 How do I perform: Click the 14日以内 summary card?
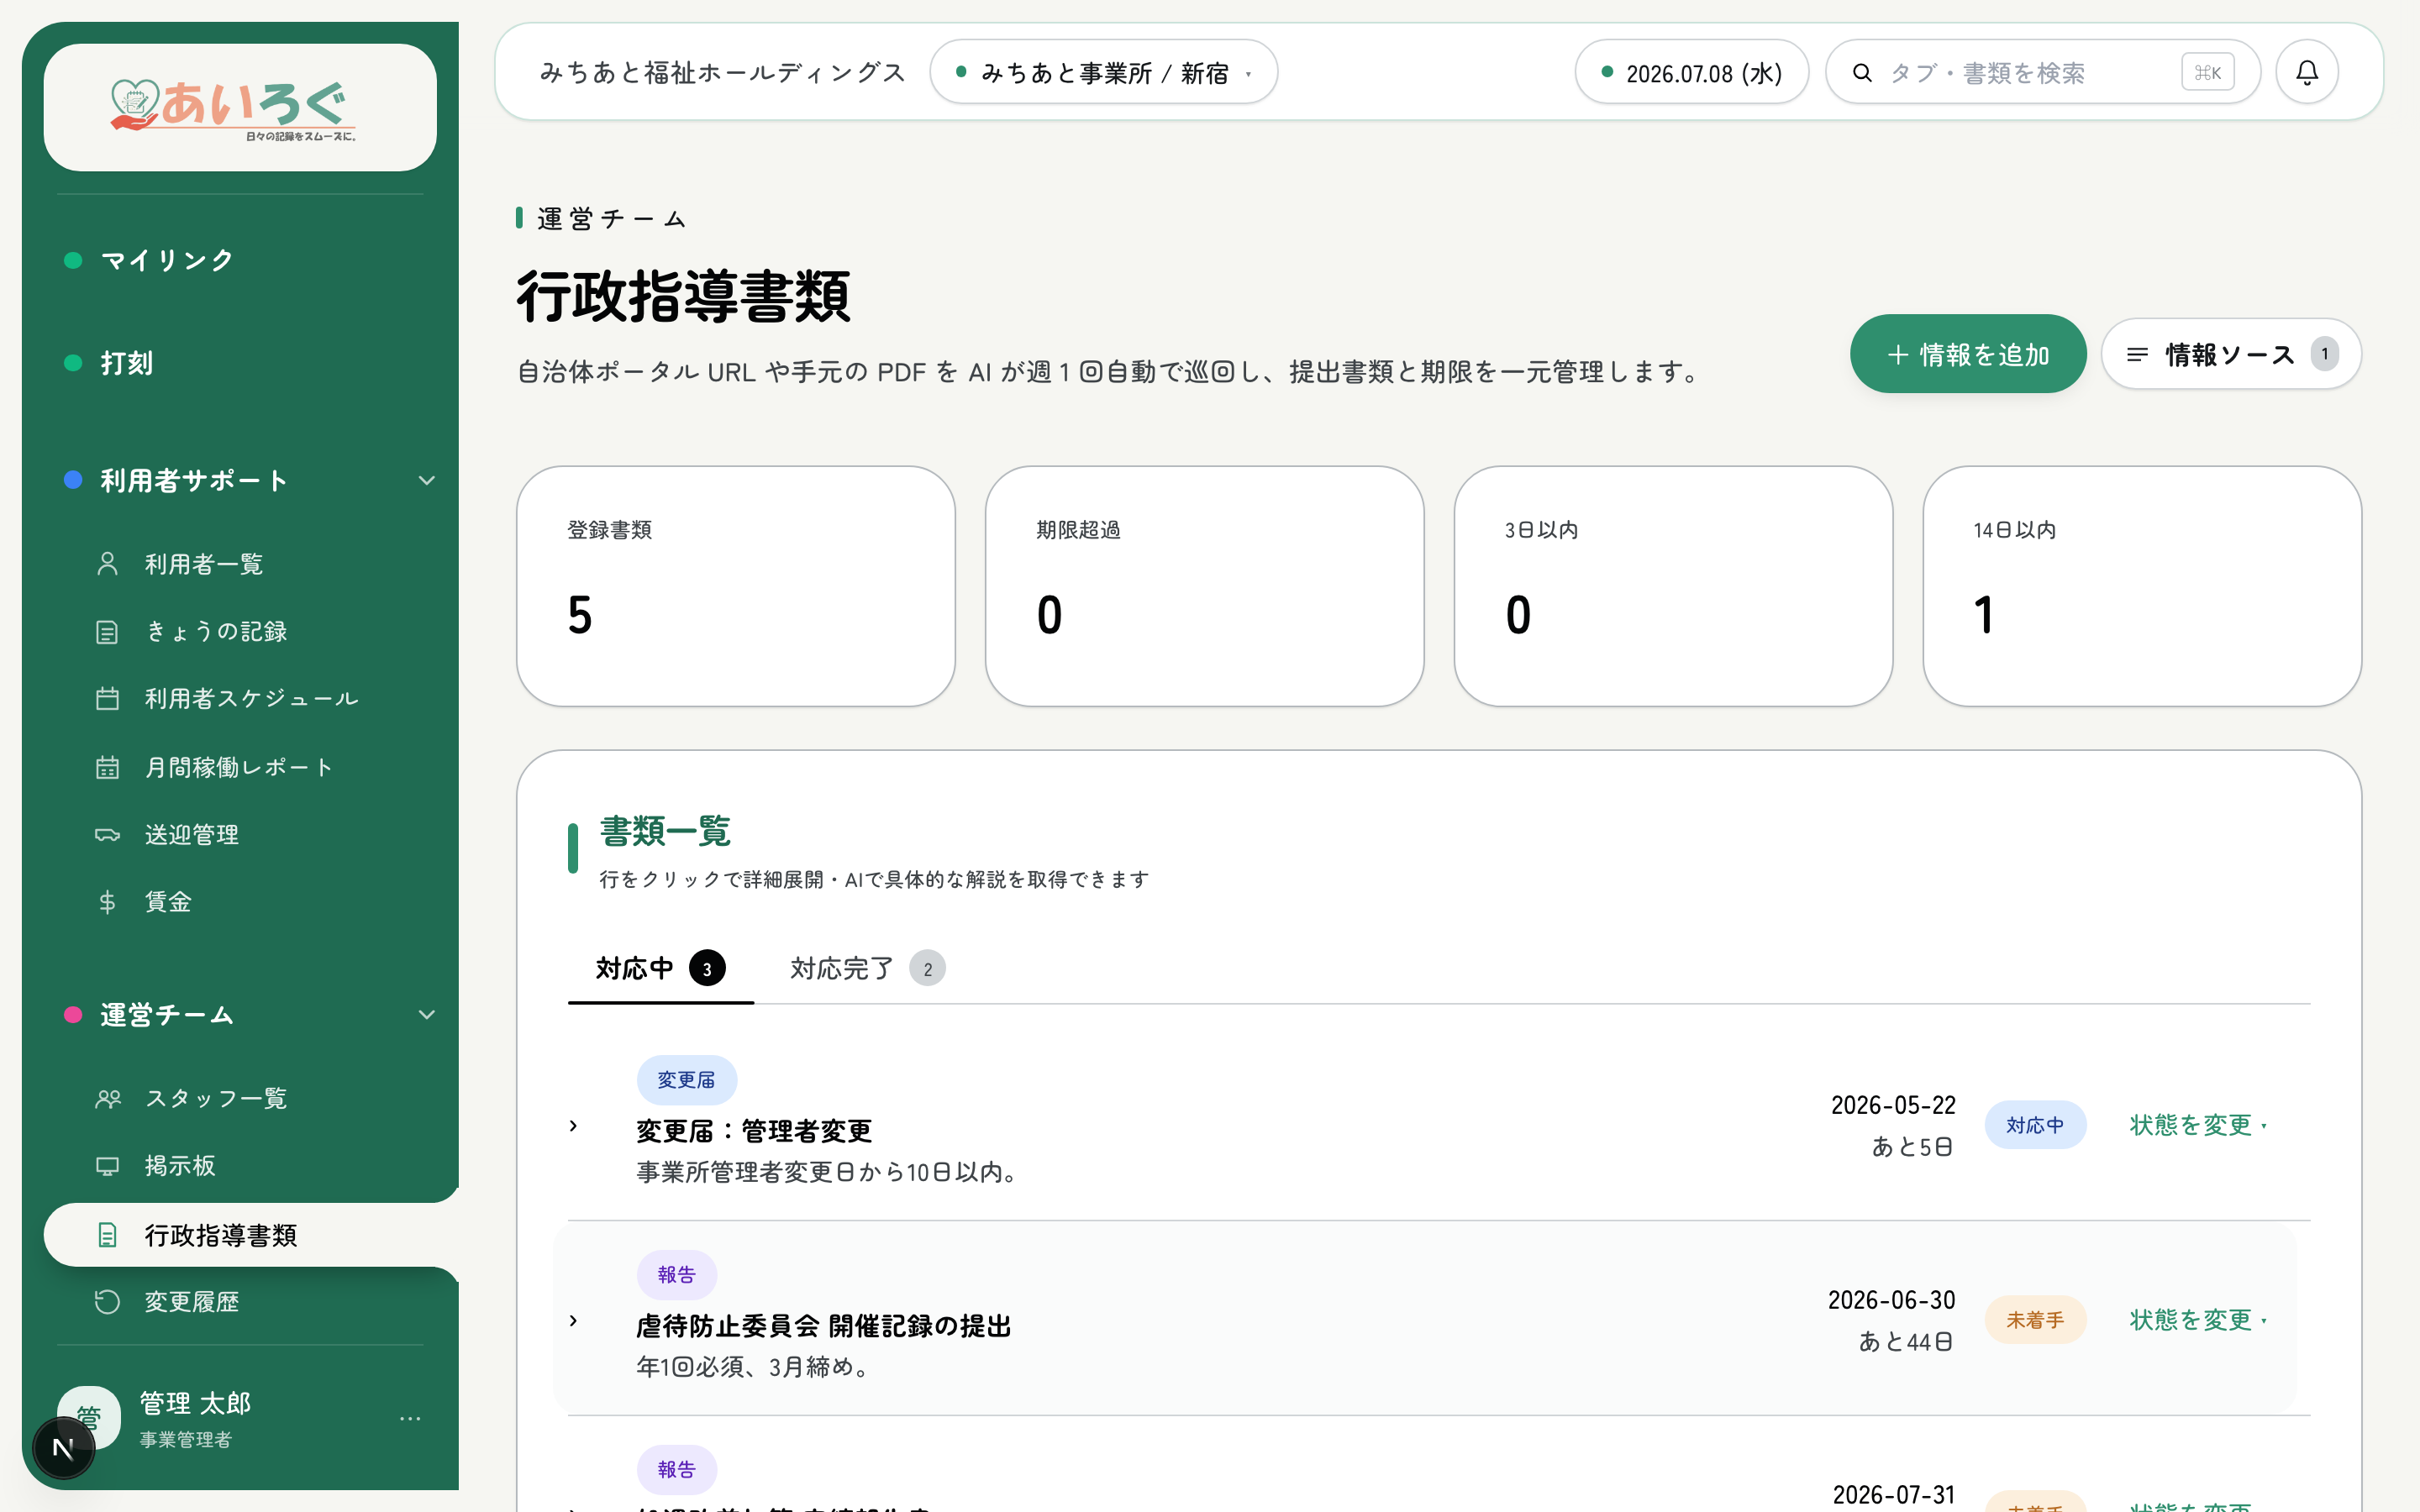pos(2142,586)
